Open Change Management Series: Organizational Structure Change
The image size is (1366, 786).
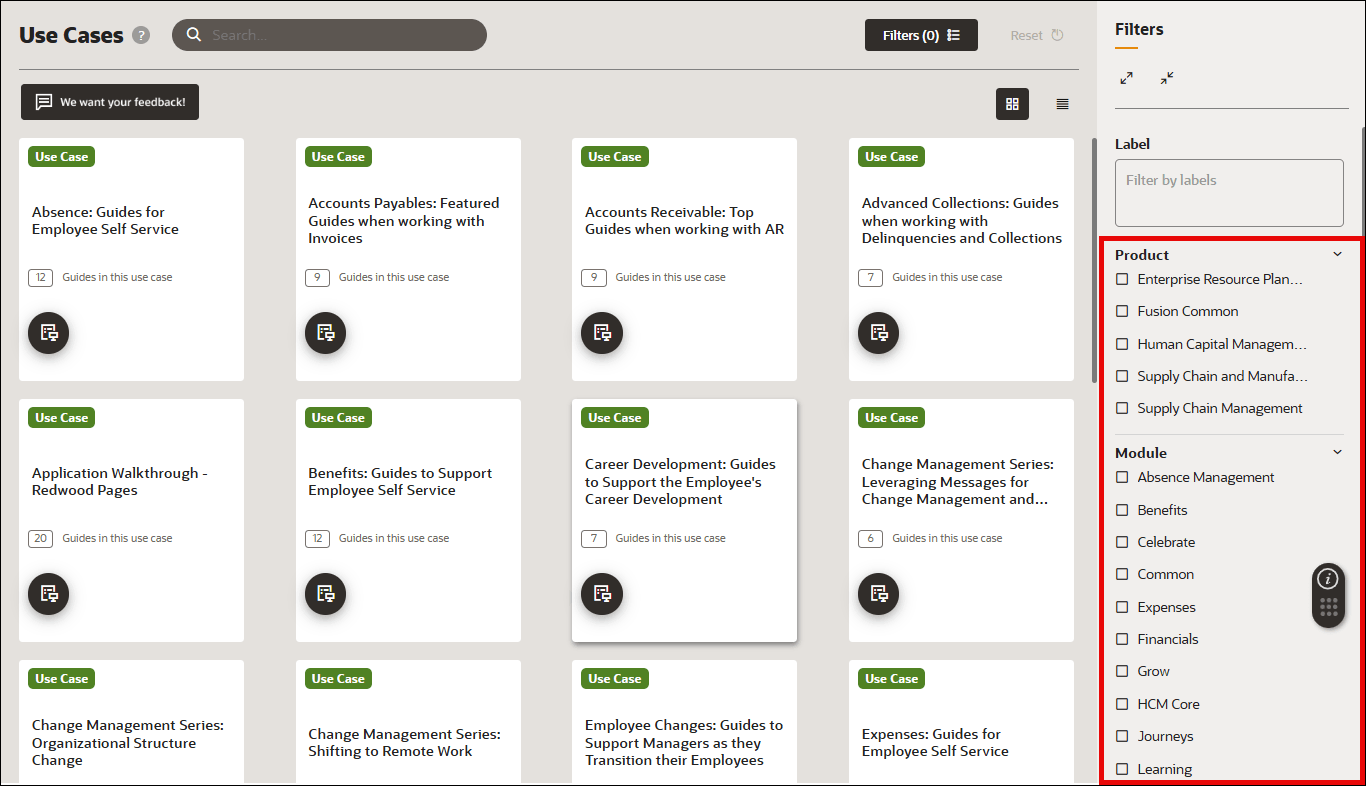(x=128, y=742)
